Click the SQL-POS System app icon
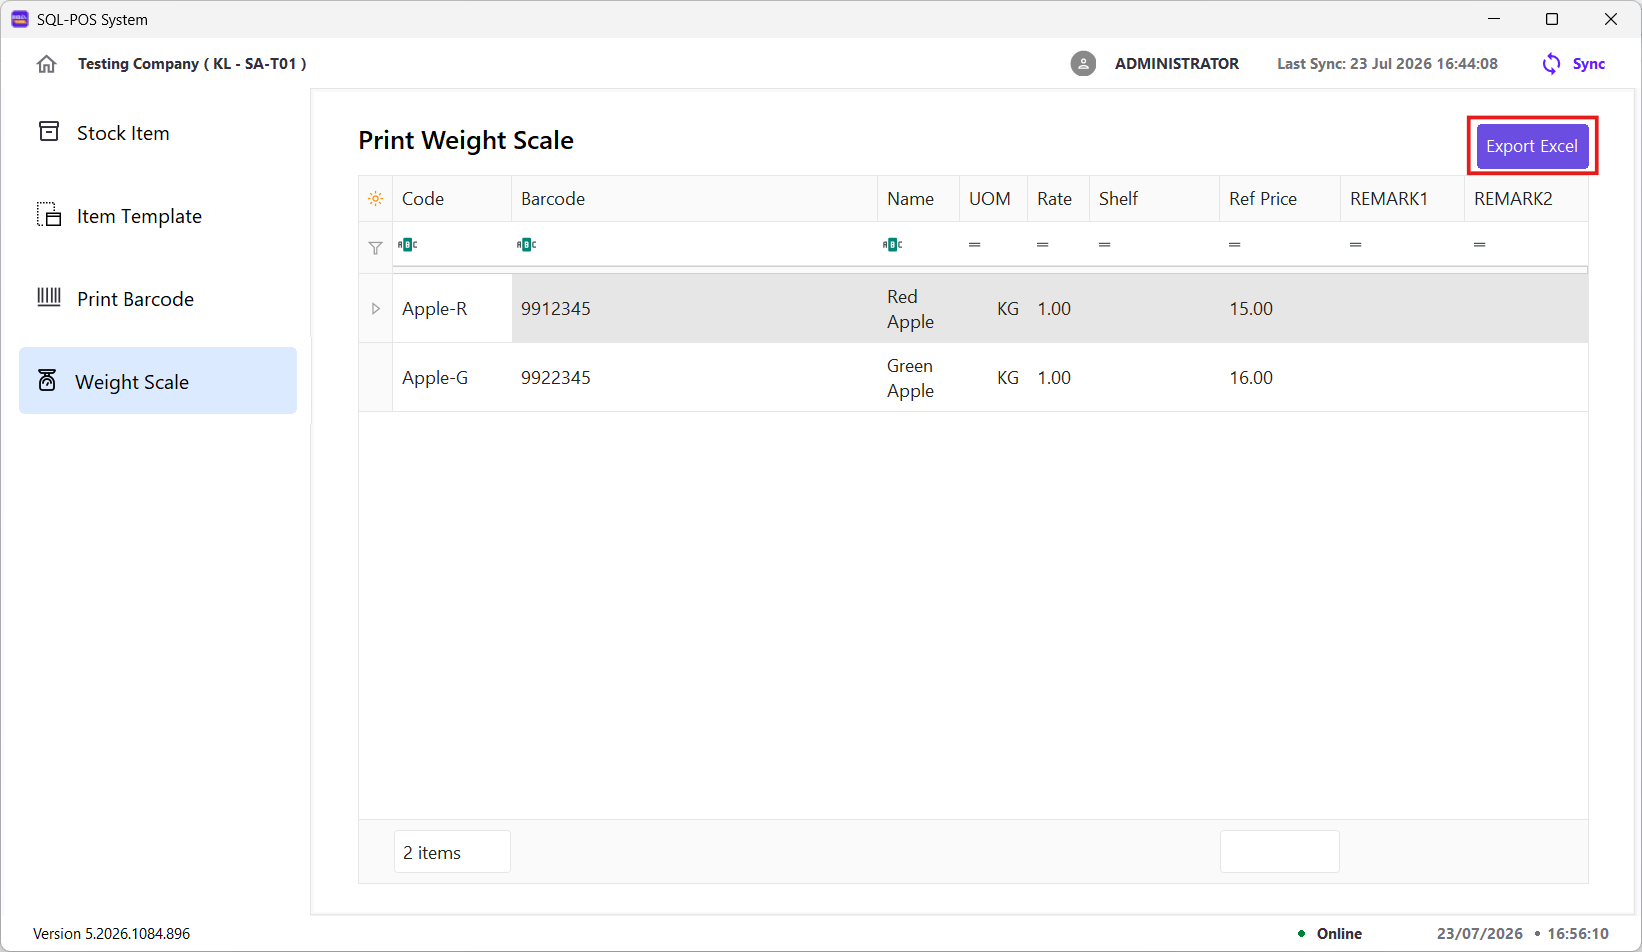The image size is (1642, 952). click(x=20, y=19)
